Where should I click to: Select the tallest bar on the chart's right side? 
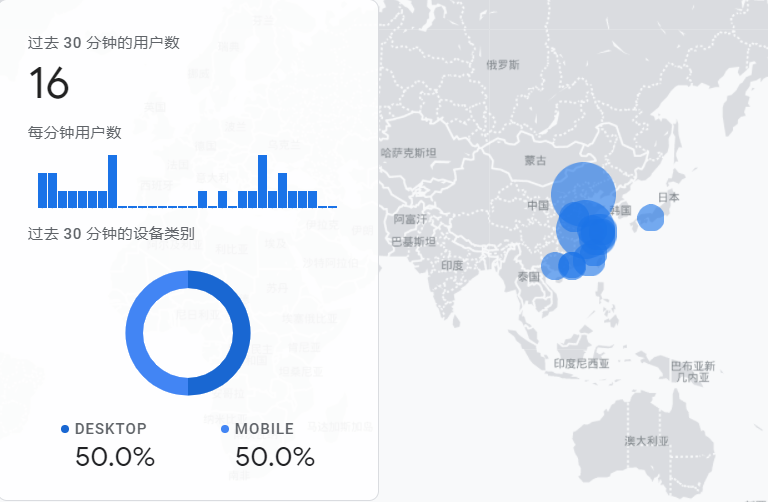(263, 181)
